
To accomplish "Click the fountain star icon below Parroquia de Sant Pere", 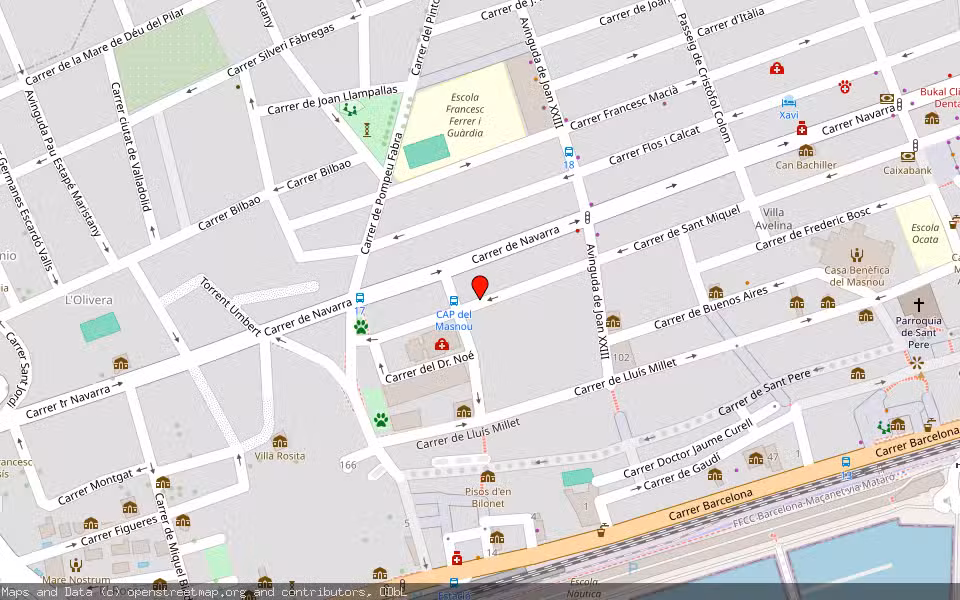I will tap(917, 363).
